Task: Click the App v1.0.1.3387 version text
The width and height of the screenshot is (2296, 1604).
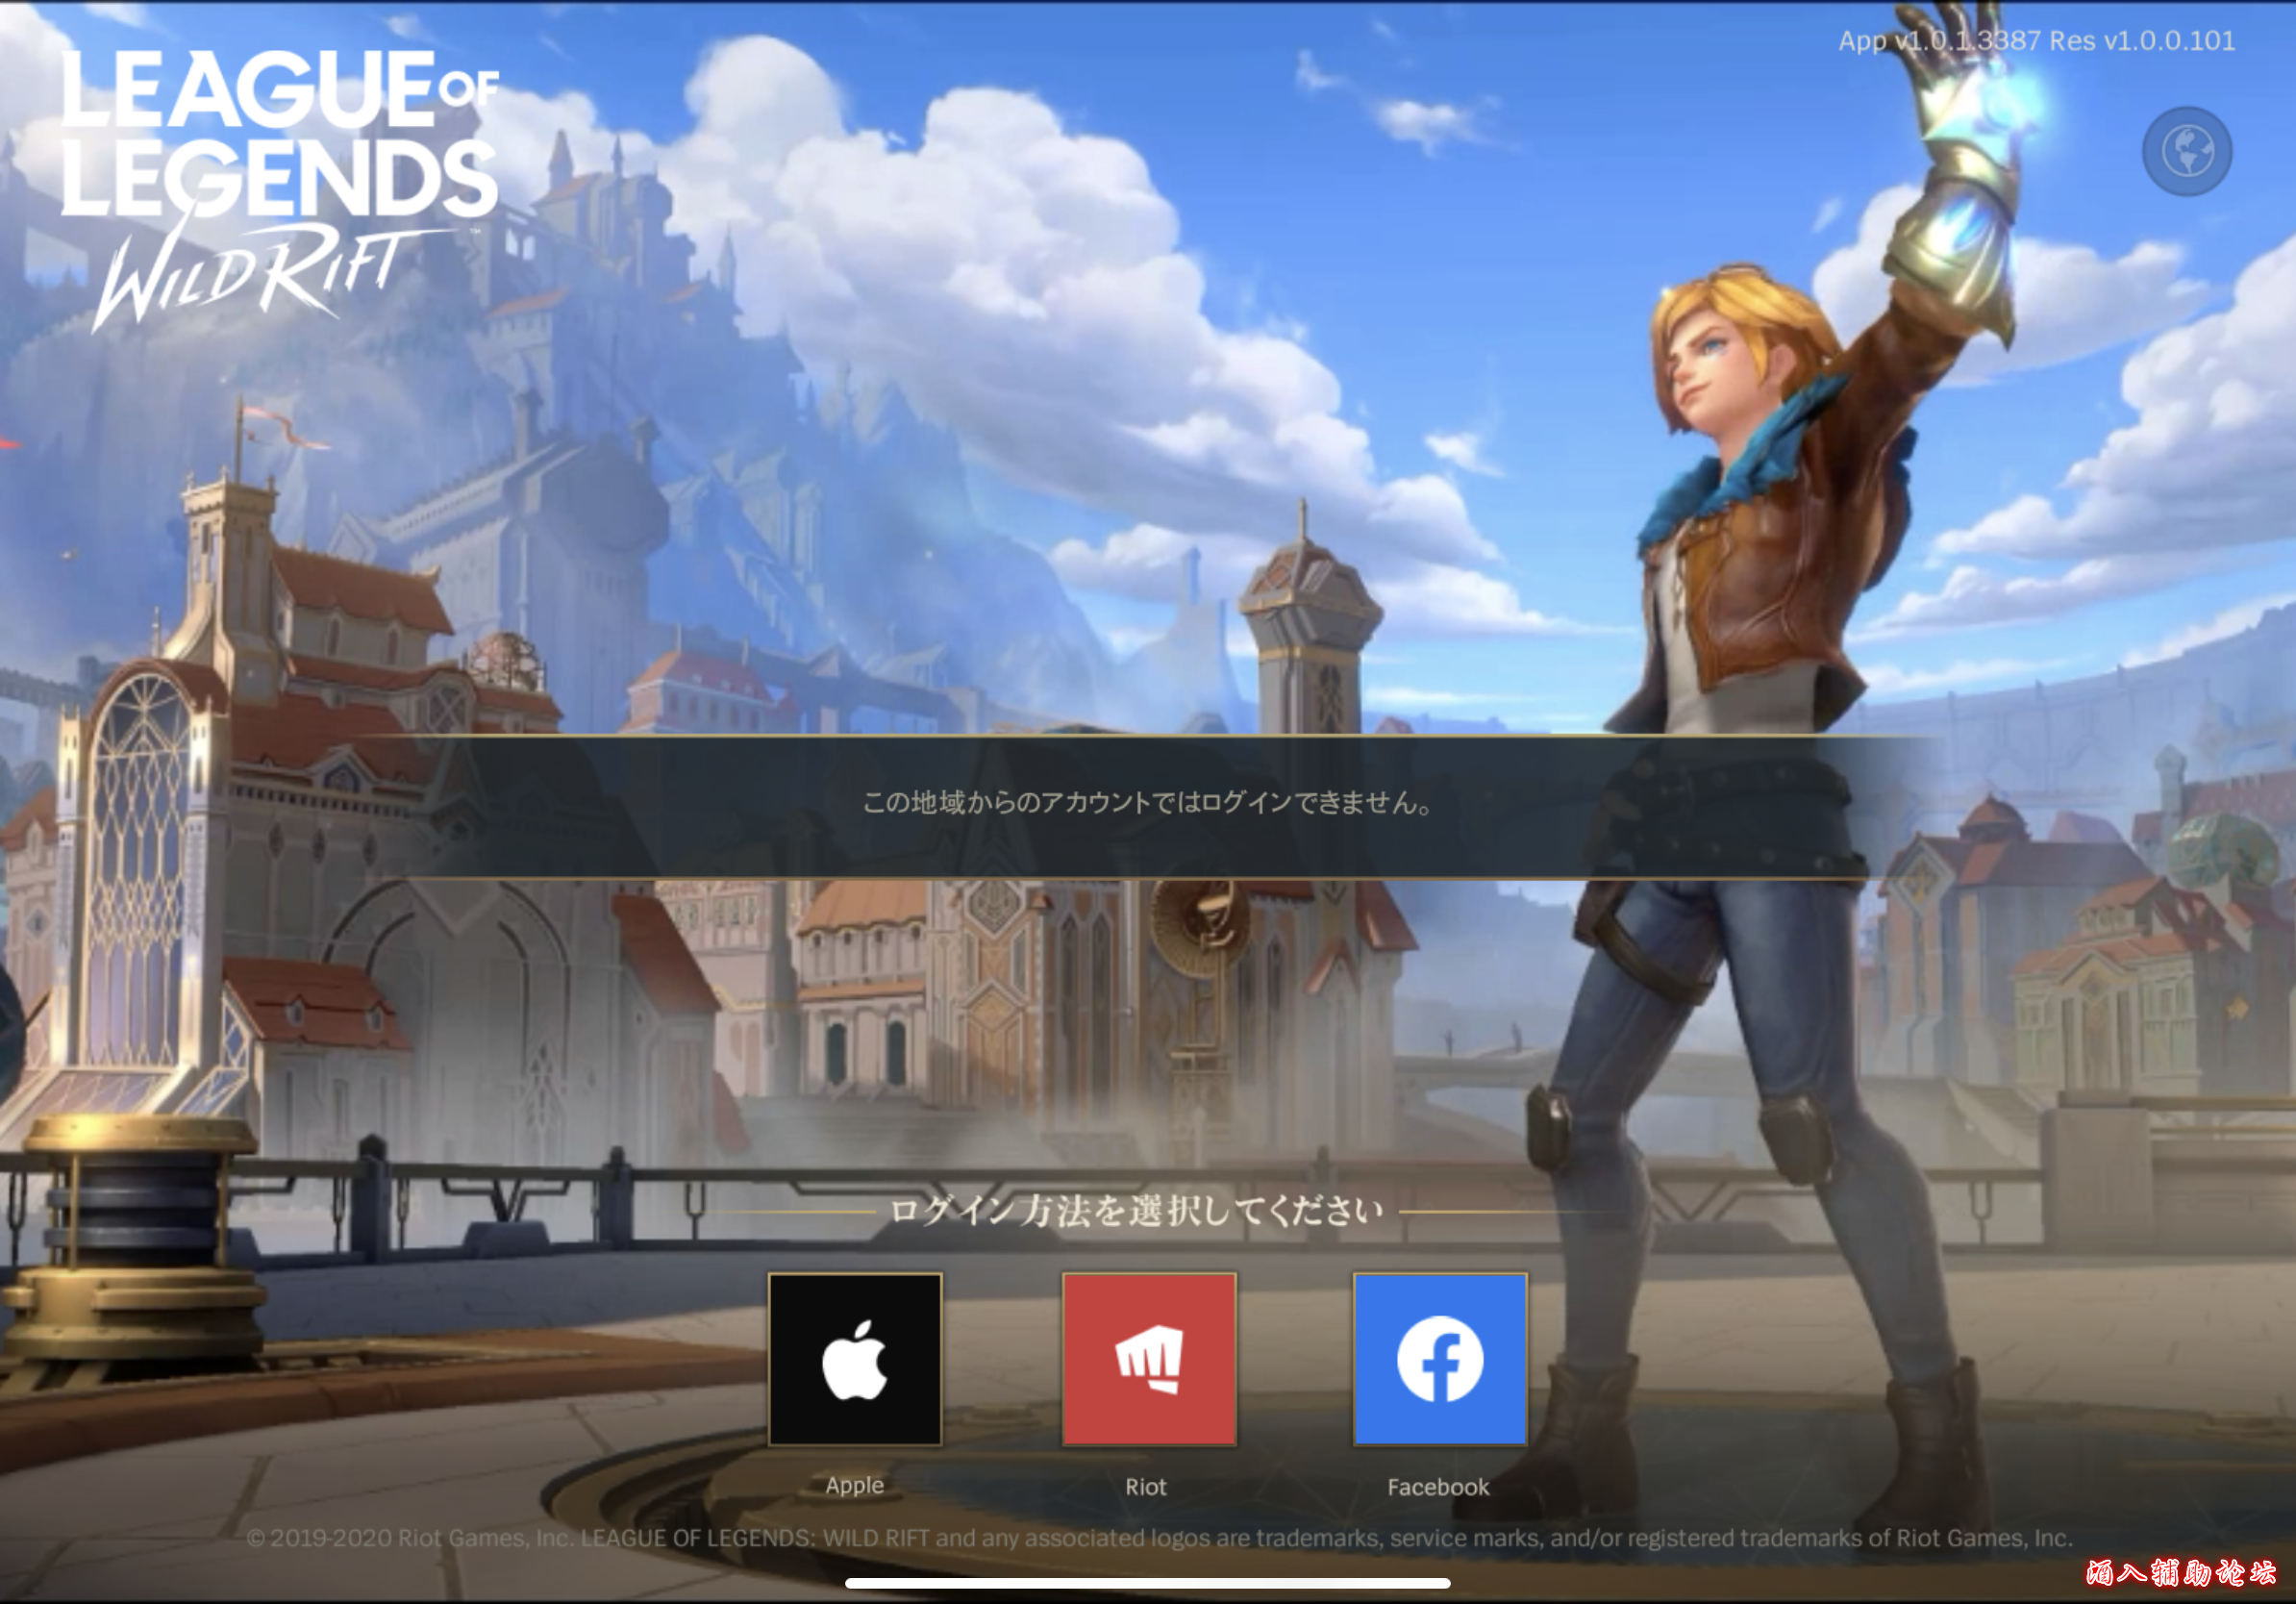Action: pyautogui.click(x=1939, y=41)
